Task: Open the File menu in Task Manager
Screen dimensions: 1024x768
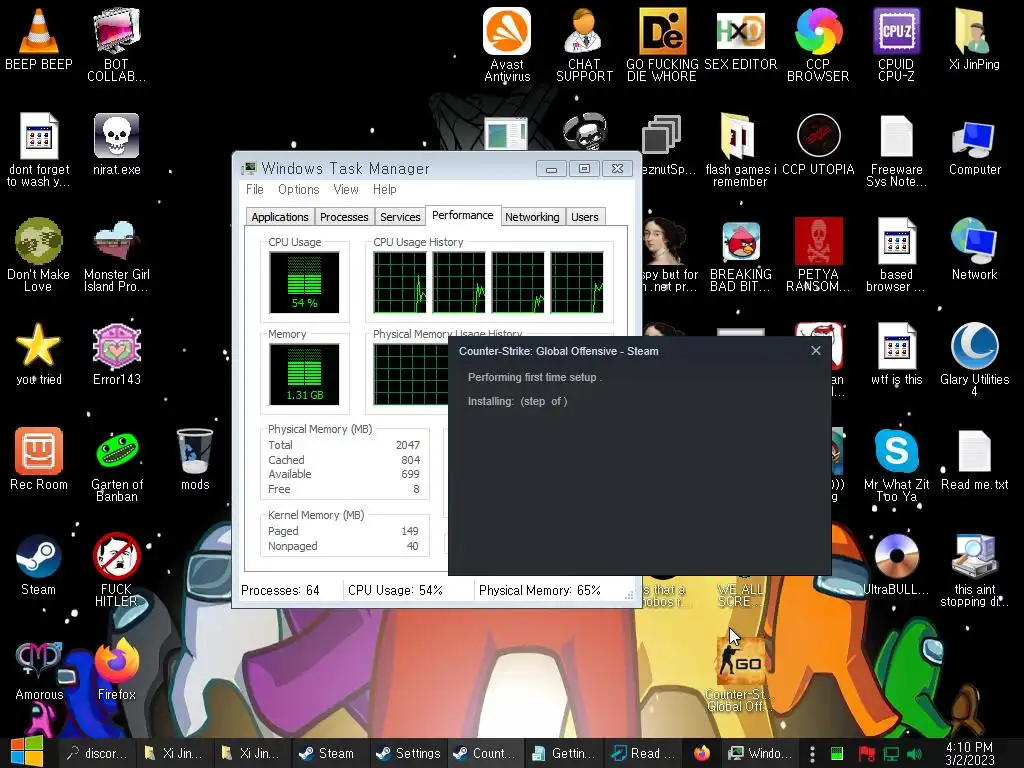Action: pos(255,189)
